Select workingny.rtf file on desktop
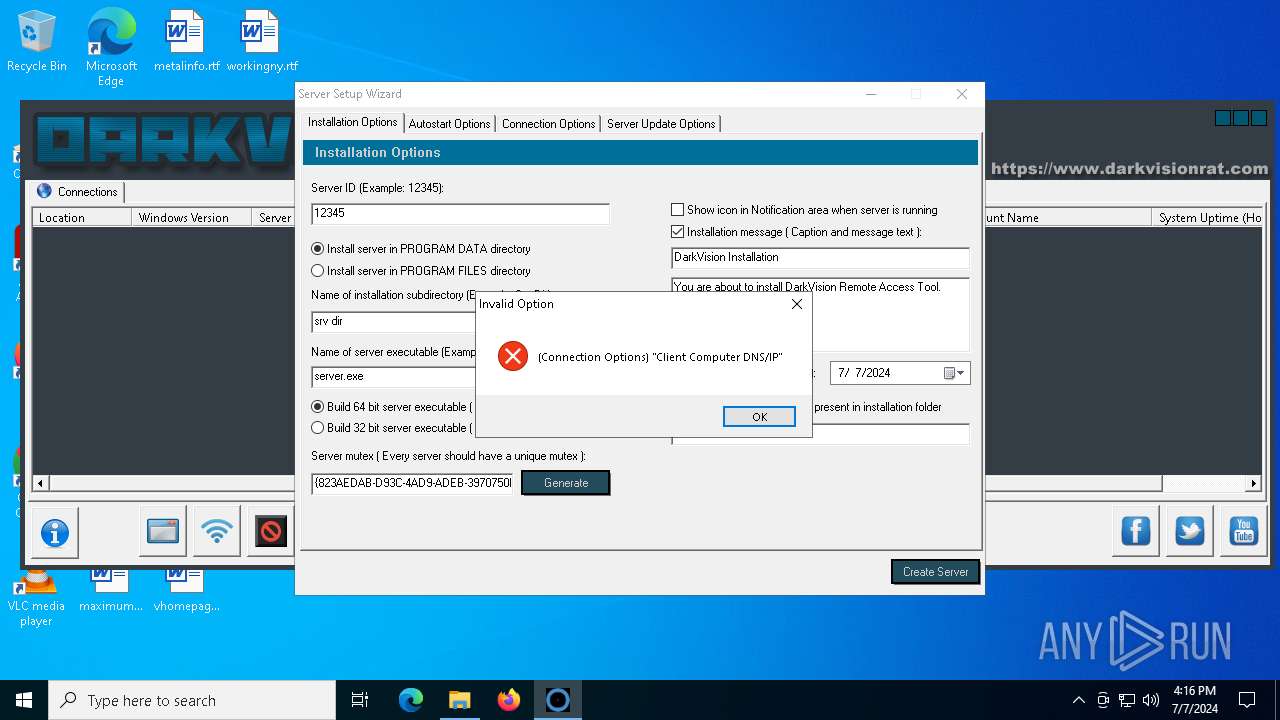The height and width of the screenshot is (720, 1280). tap(262, 41)
